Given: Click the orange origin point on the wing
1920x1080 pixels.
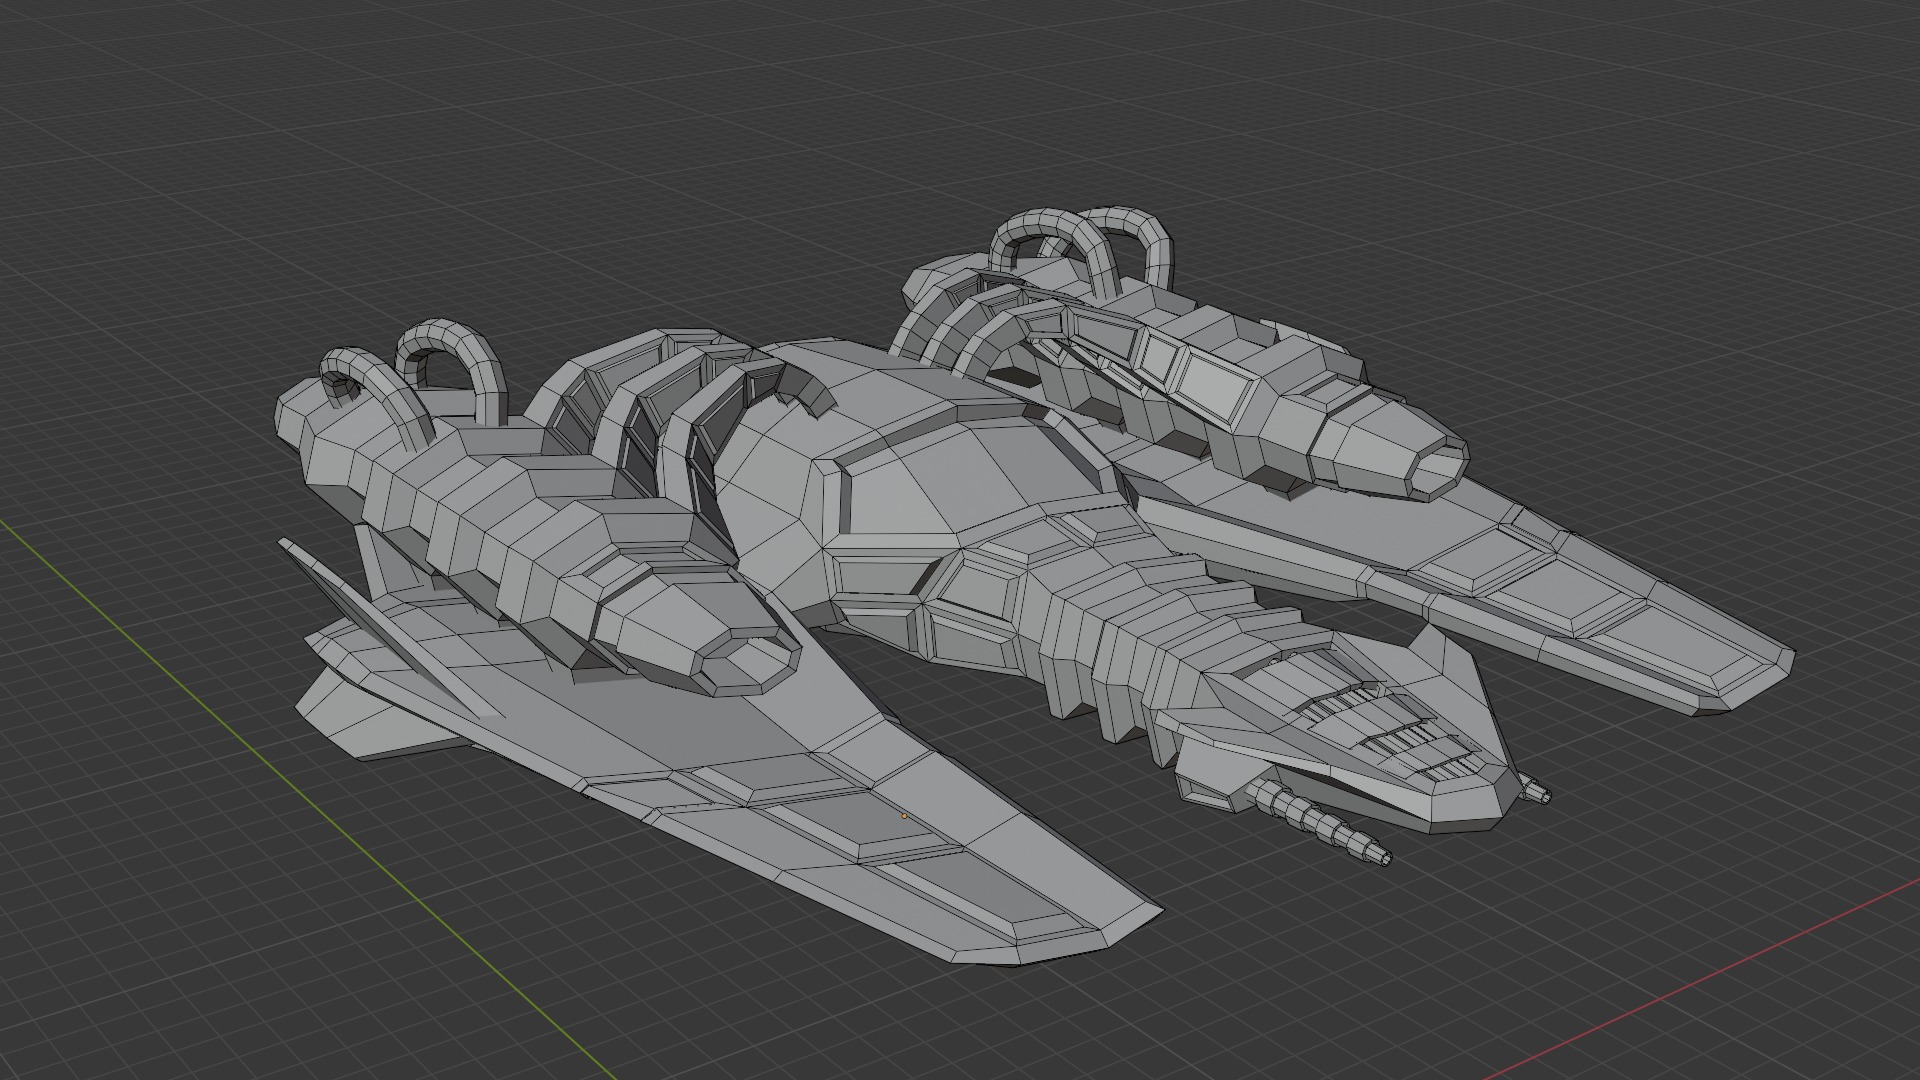Looking at the screenshot, I should (904, 816).
